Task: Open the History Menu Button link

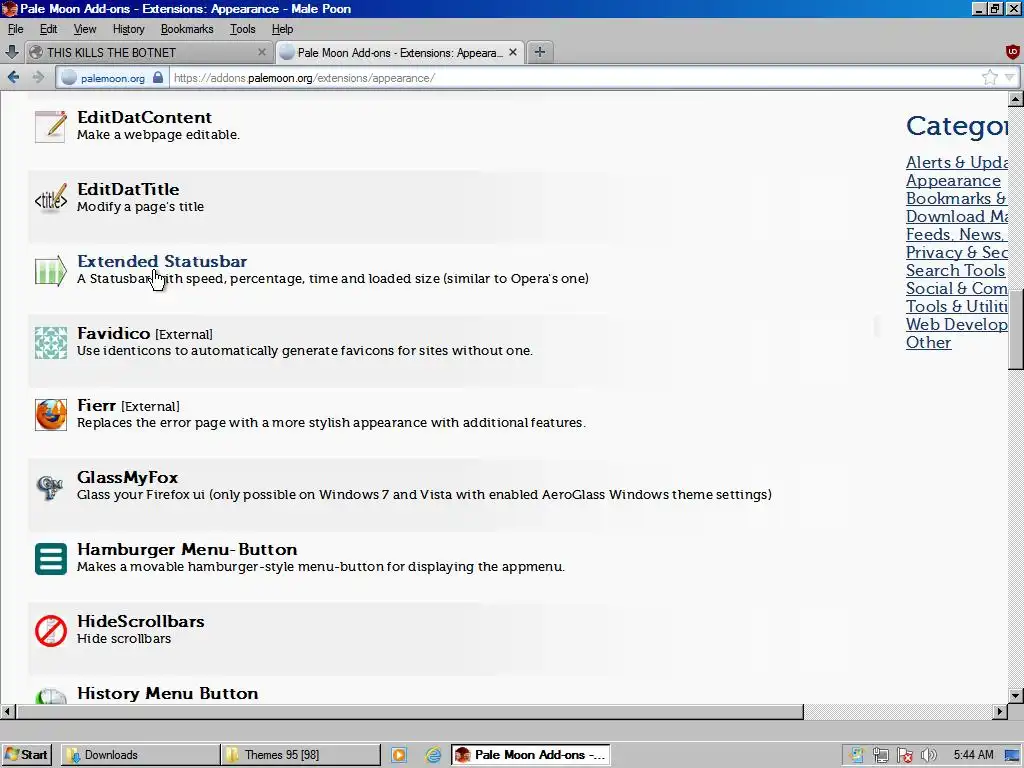Action: (167, 694)
